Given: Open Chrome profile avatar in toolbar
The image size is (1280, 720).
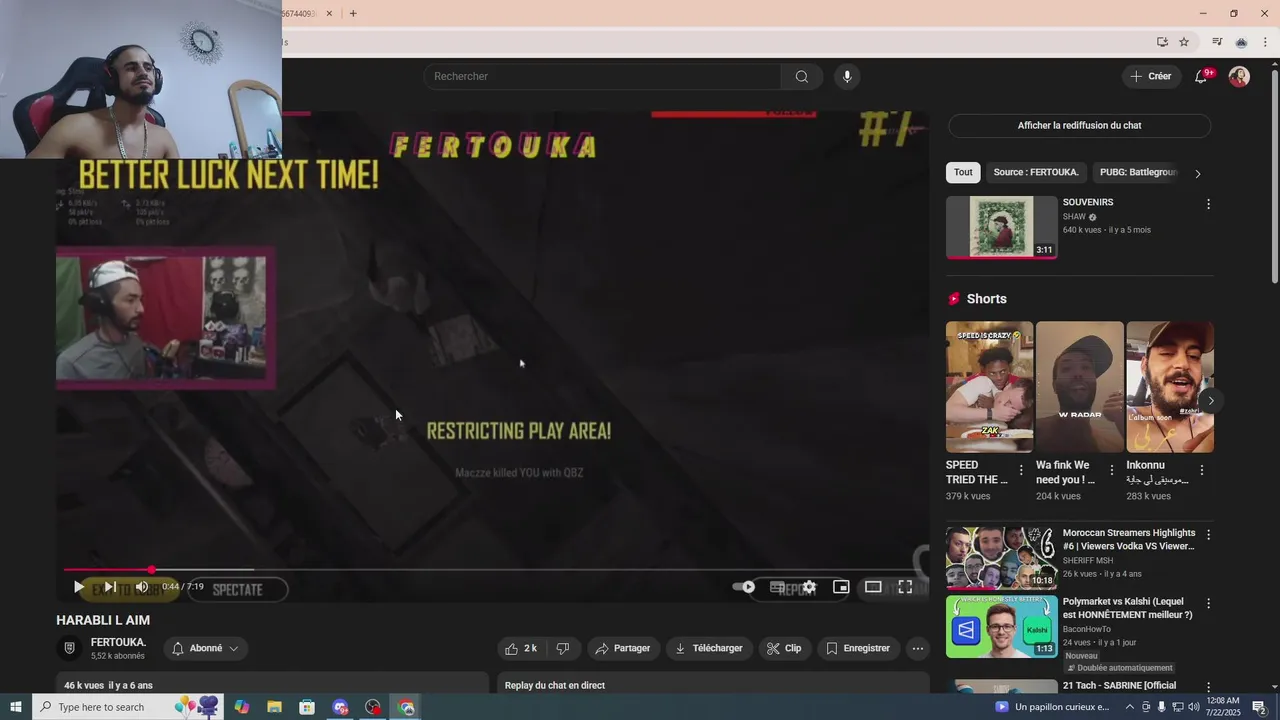Looking at the screenshot, I should pyautogui.click(x=1241, y=42).
